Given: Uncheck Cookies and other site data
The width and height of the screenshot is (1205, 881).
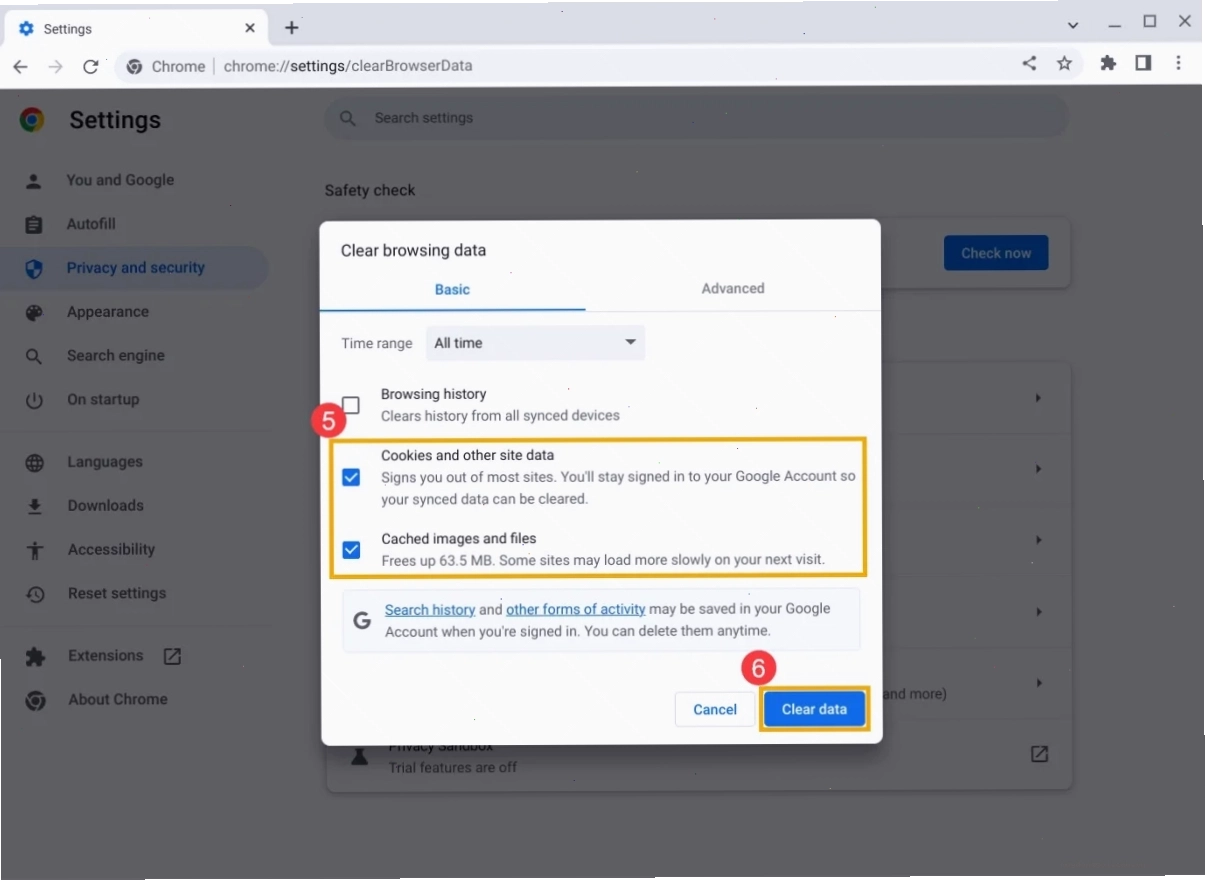Looking at the screenshot, I should click(351, 477).
